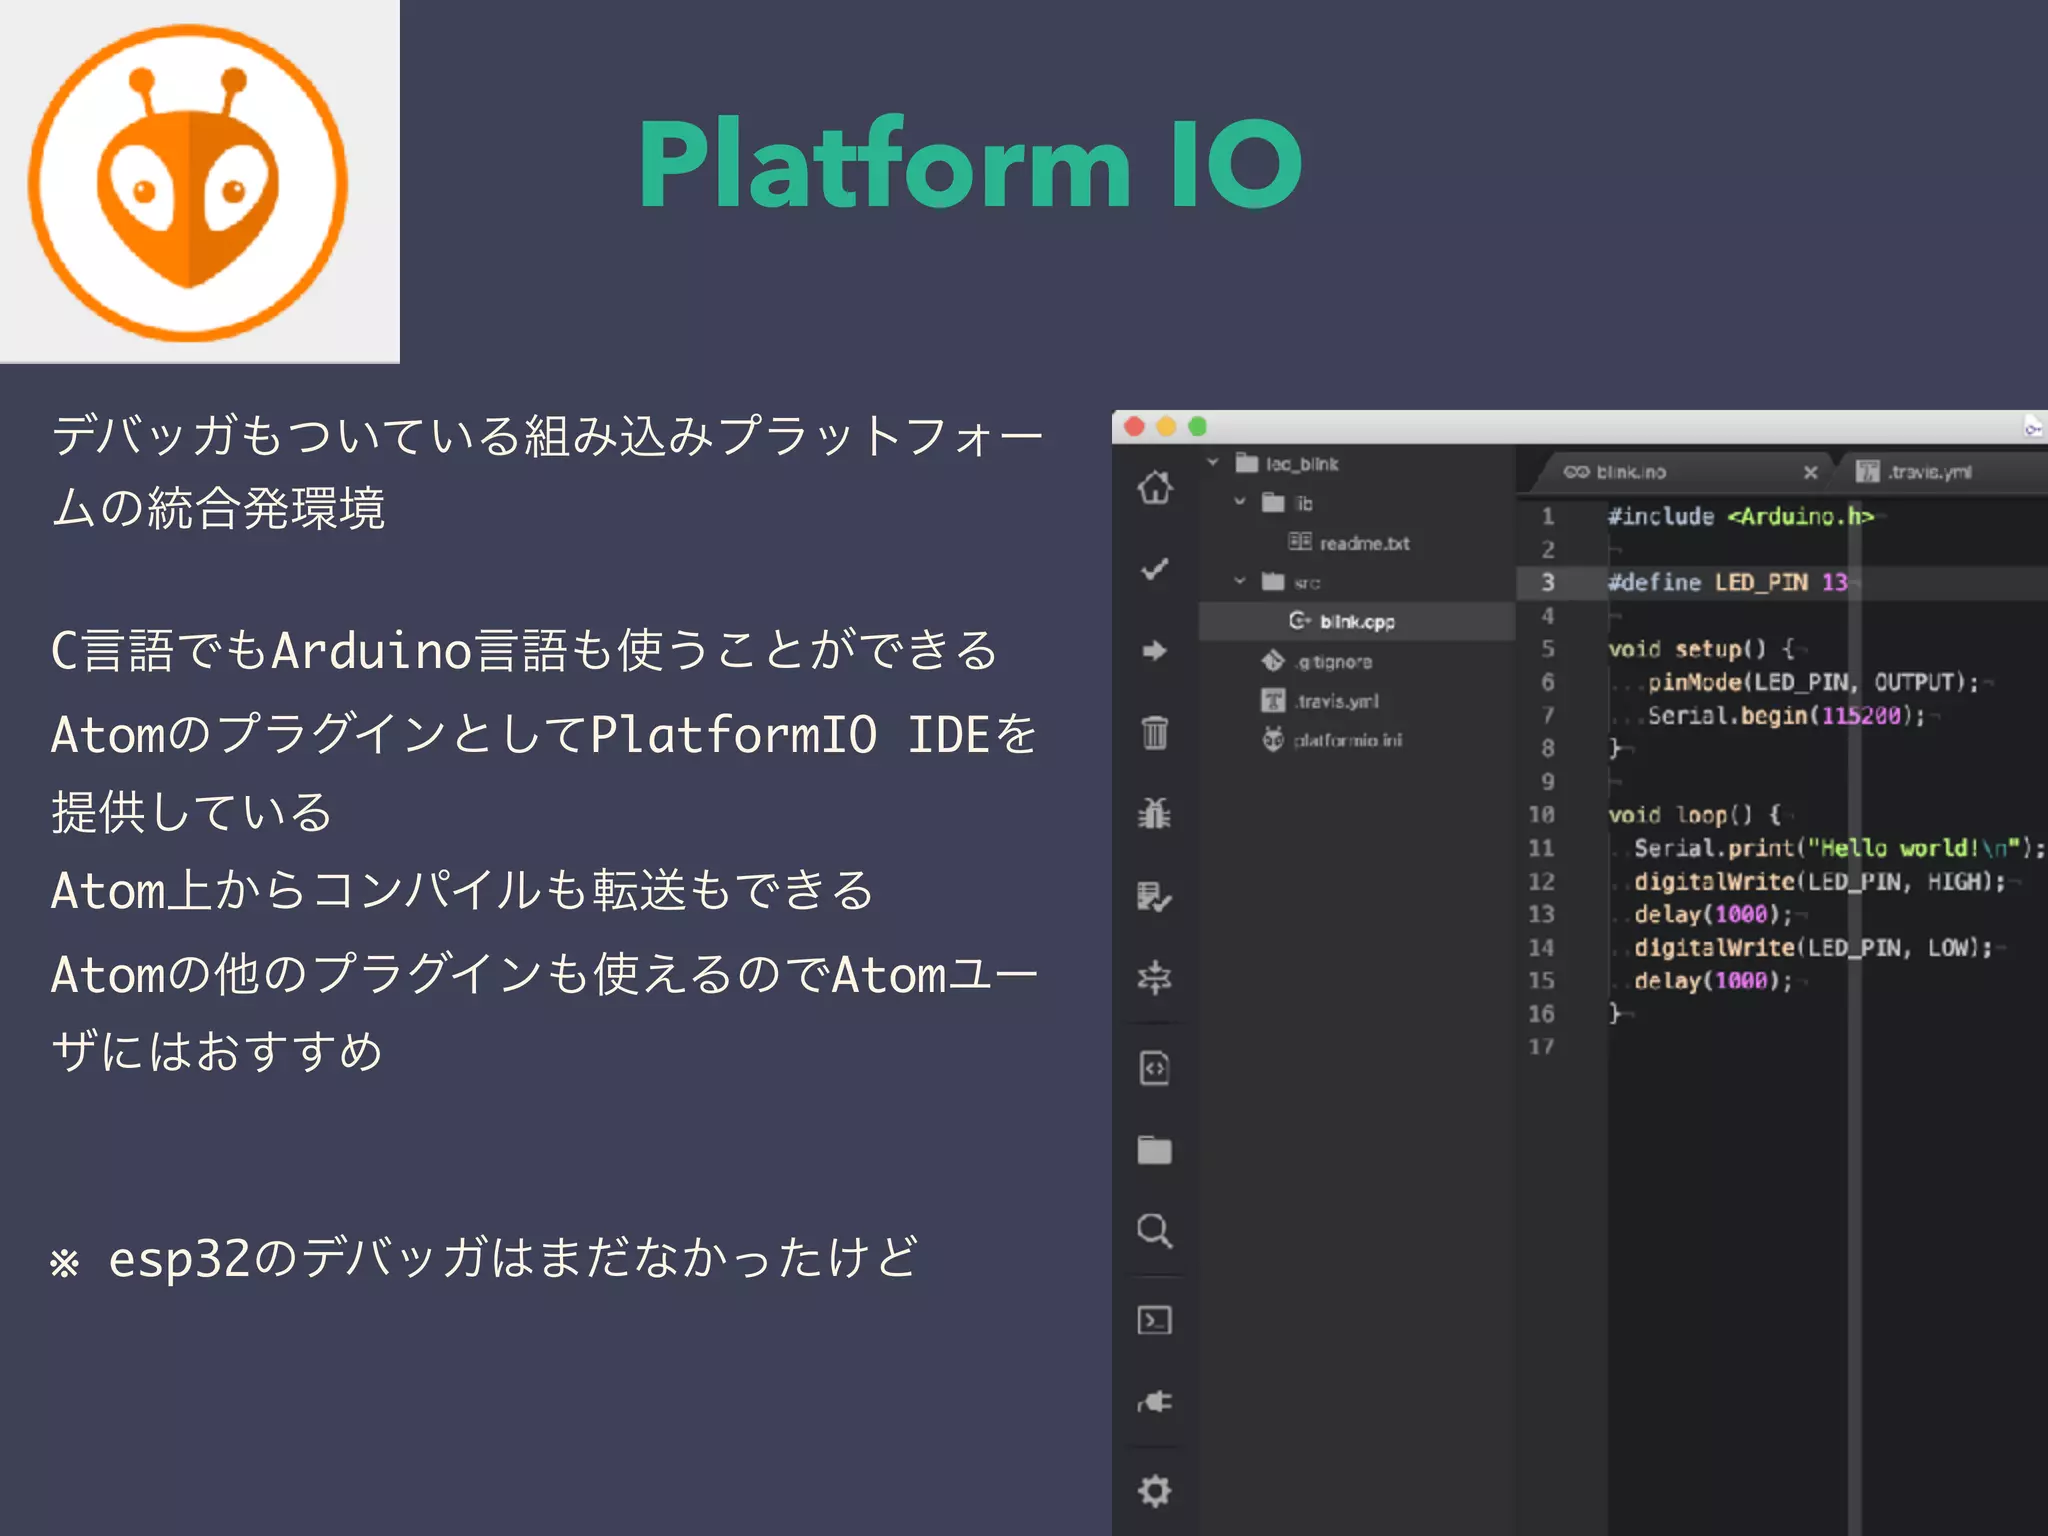Image resolution: width=2048 pixels, height=1536 pixels.
Task: Collapse the lac_blink root folder chevron
Action: pos(1213,463)
